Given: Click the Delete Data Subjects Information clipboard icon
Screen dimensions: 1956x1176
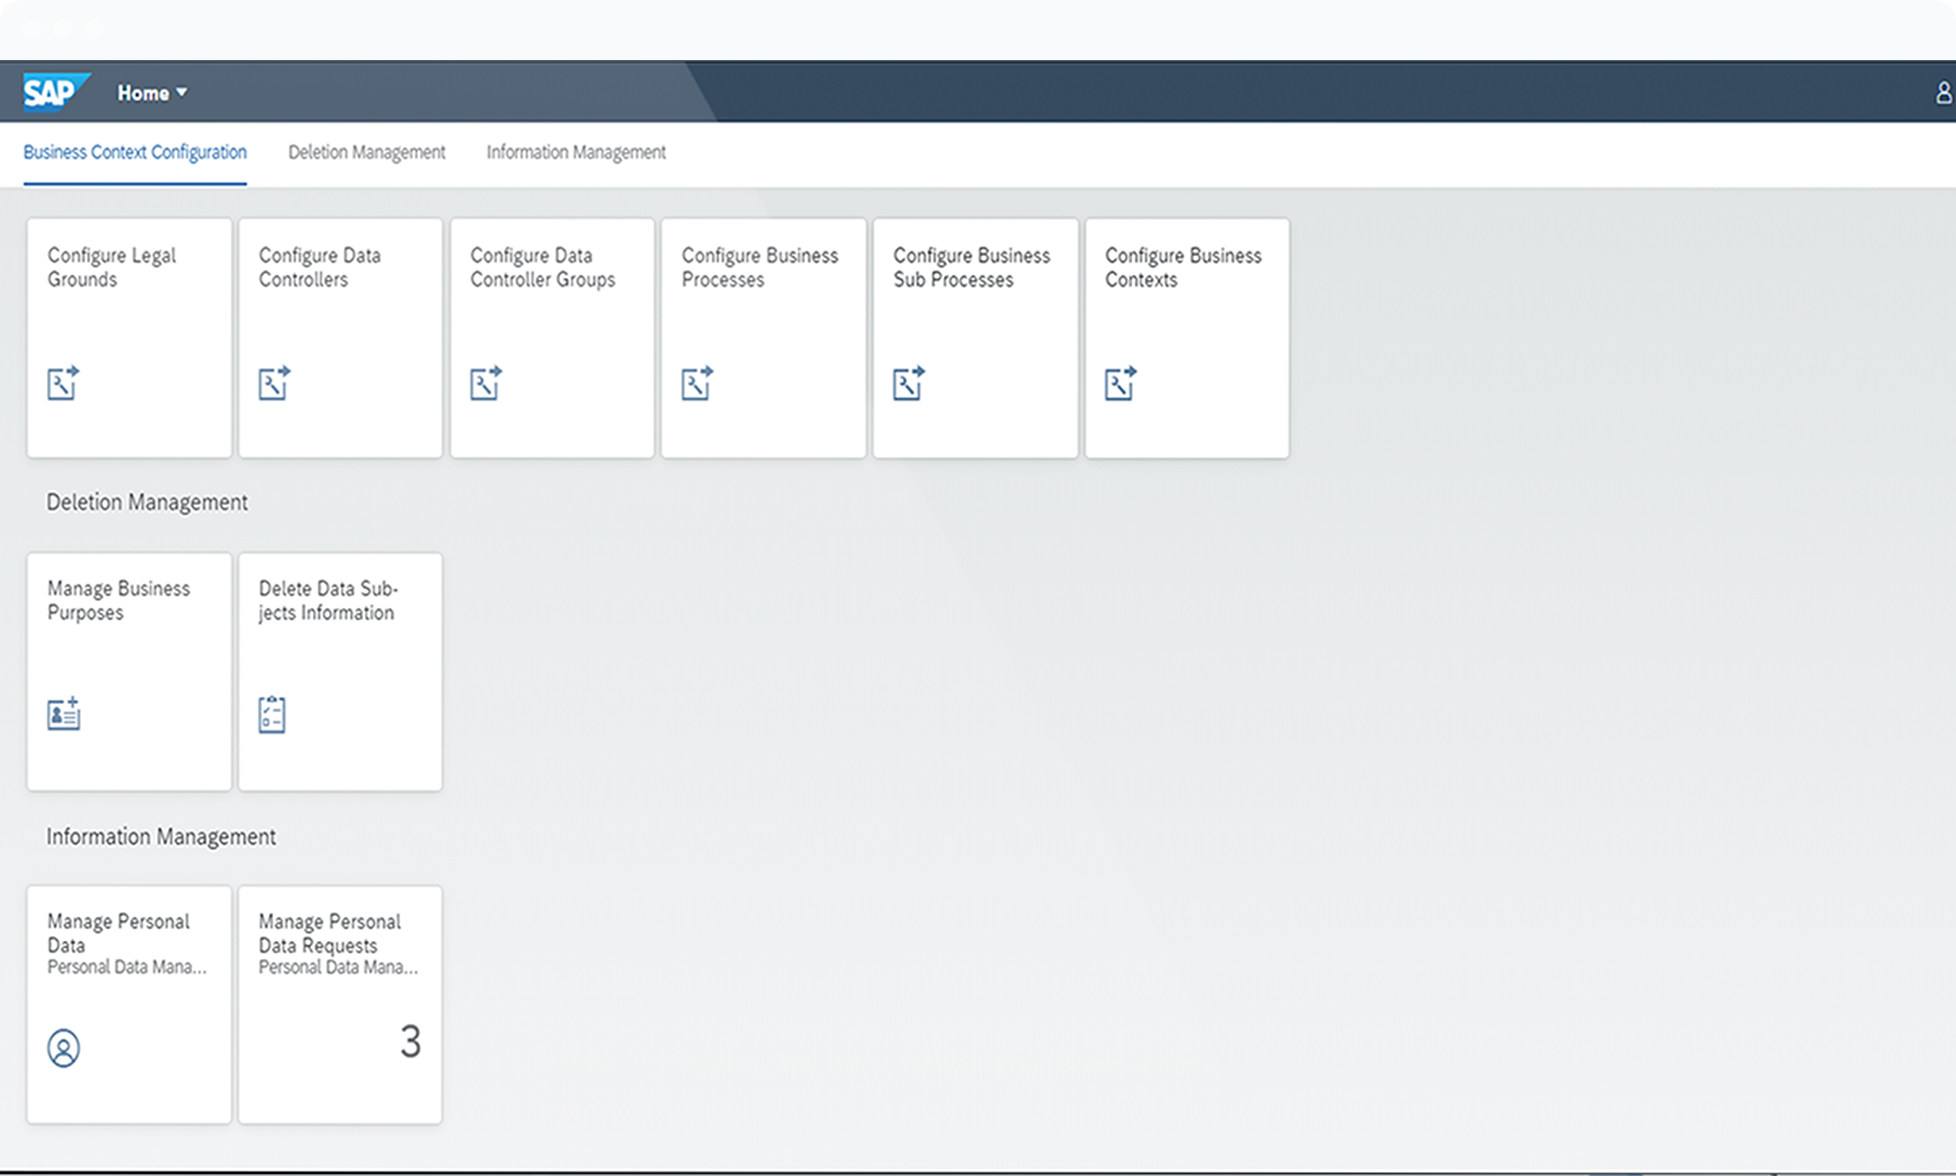Looking at the screenshot, I should click(x=271, y=712).
